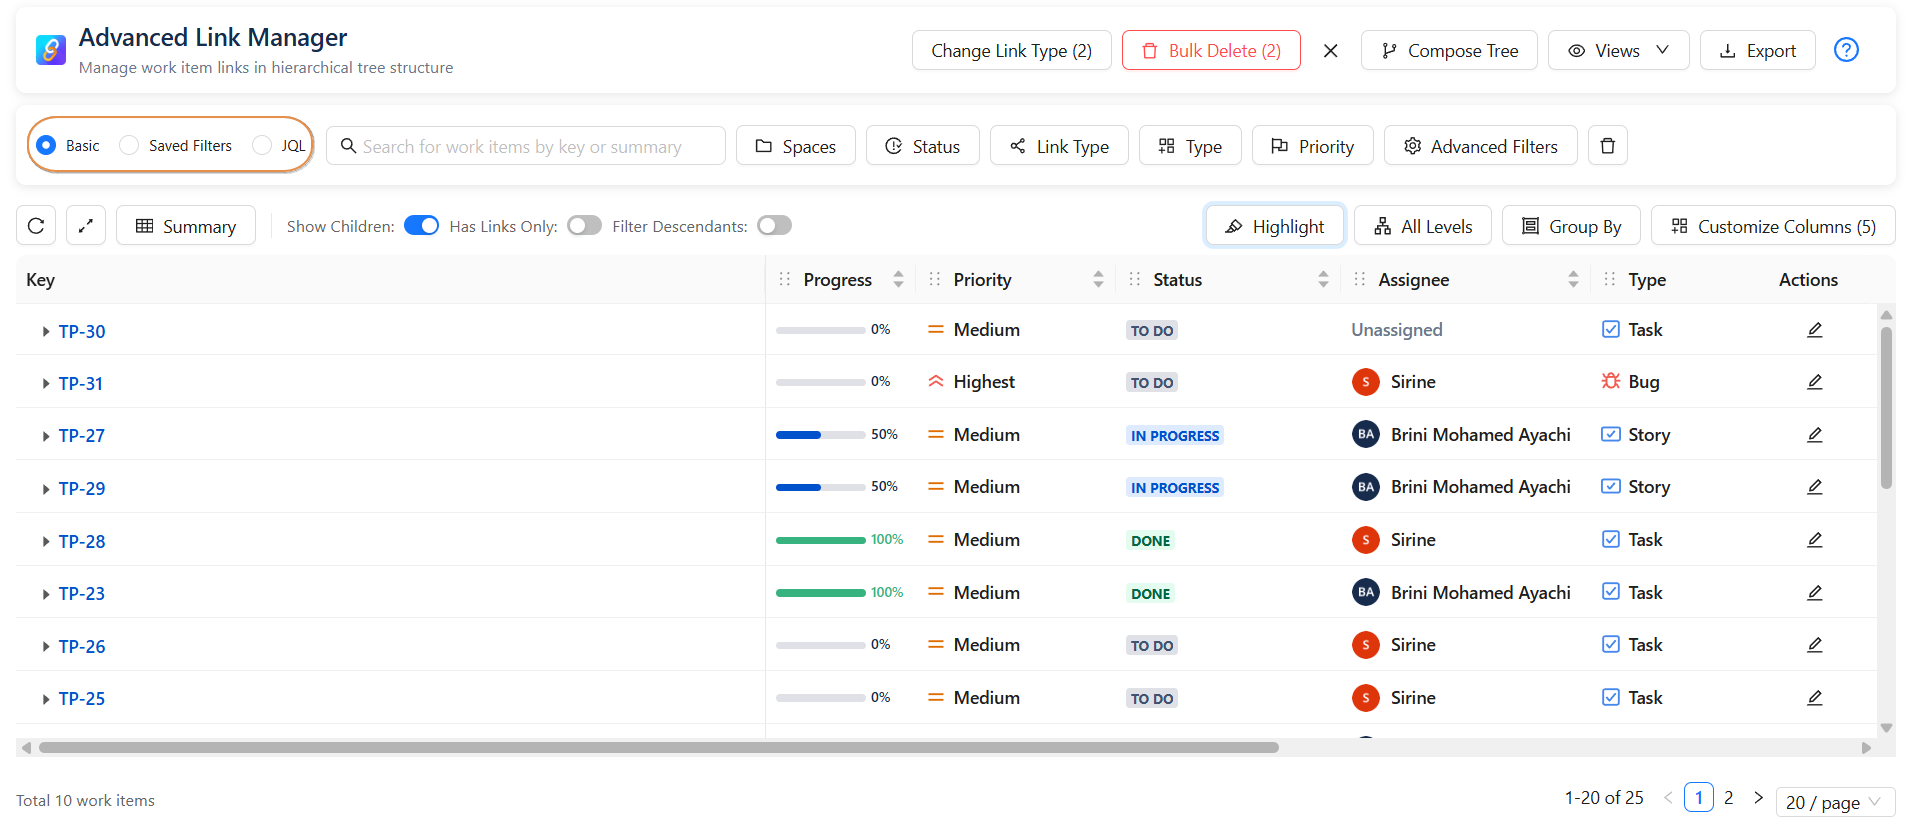Viewport: 1915px width, 833px height.
Task: Click the trash clear filters icon
Action: (x=1607, y=146)
